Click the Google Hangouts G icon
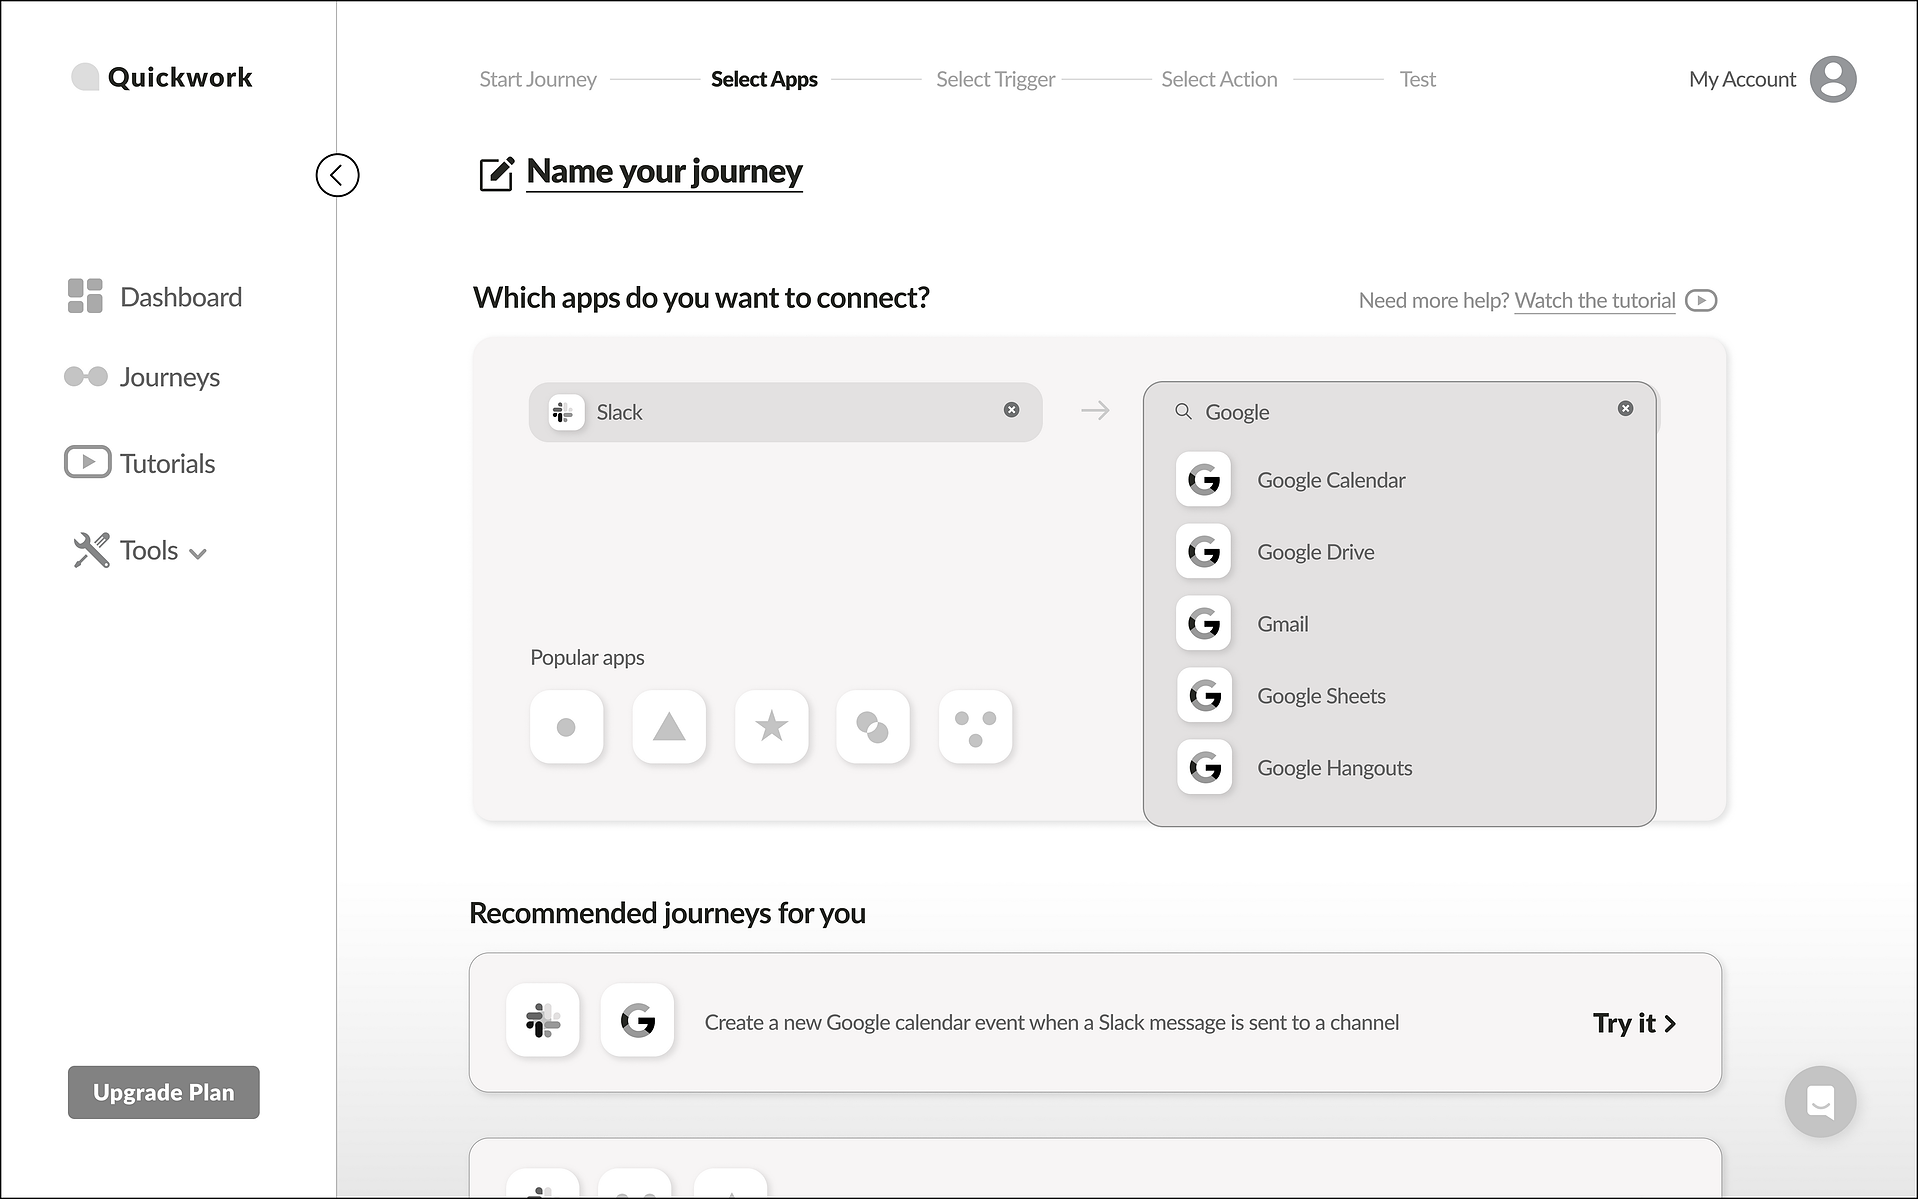1918x1199 pixels. click(x=1204, y=767)
